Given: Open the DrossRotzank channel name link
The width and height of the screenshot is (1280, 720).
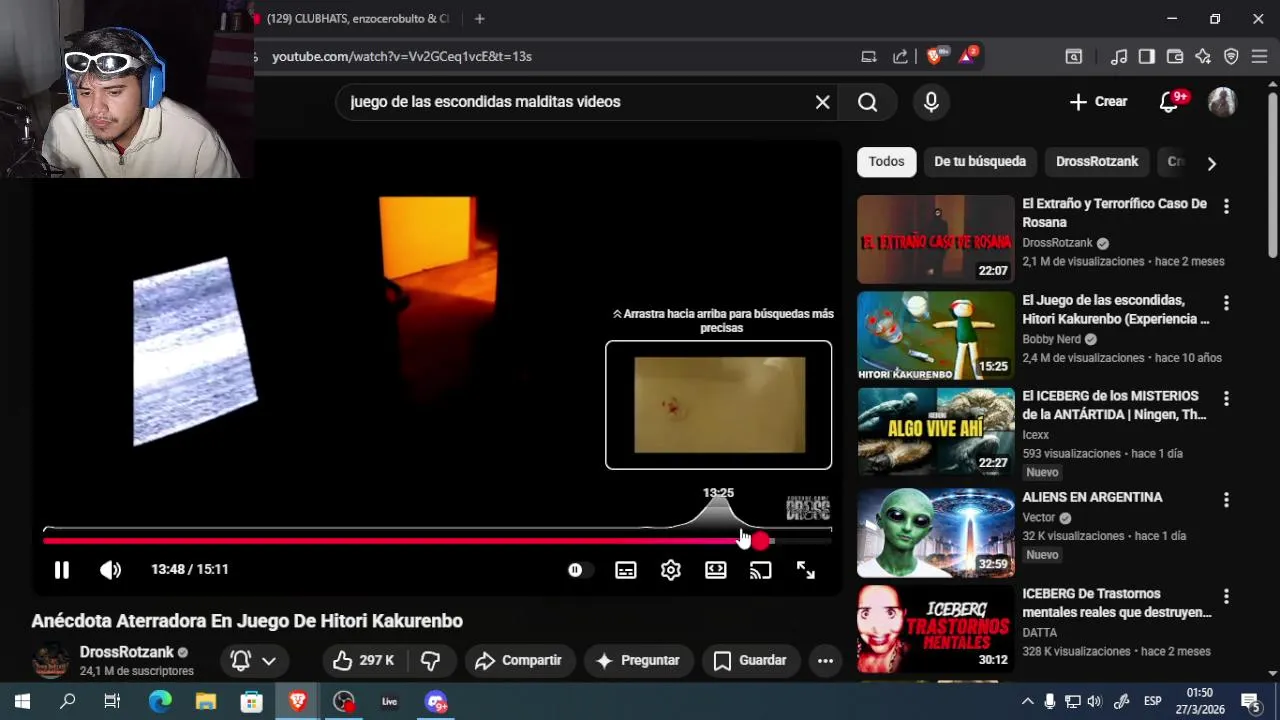Looking at the screenshot, I should (x=127, y=652).
